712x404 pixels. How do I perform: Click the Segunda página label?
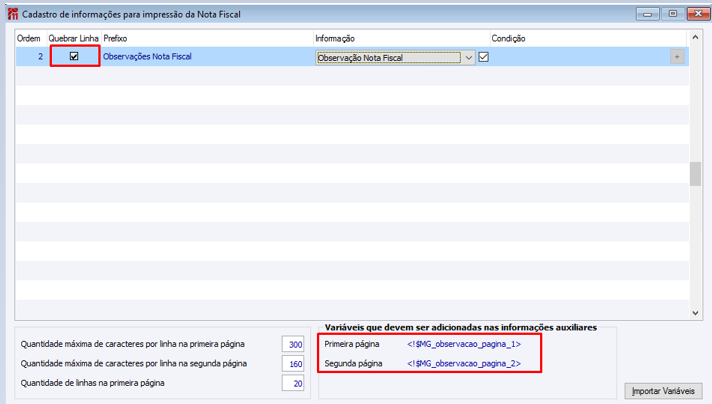[353, 364]
